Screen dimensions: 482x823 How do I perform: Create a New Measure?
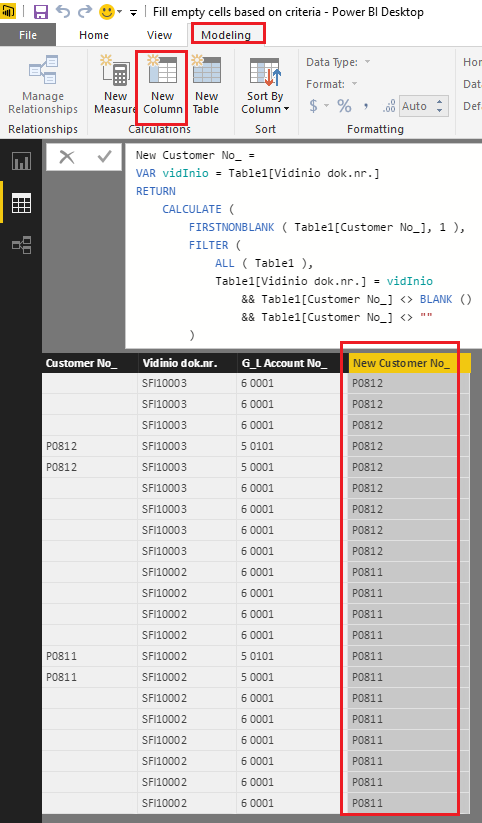tap(115, 85)
